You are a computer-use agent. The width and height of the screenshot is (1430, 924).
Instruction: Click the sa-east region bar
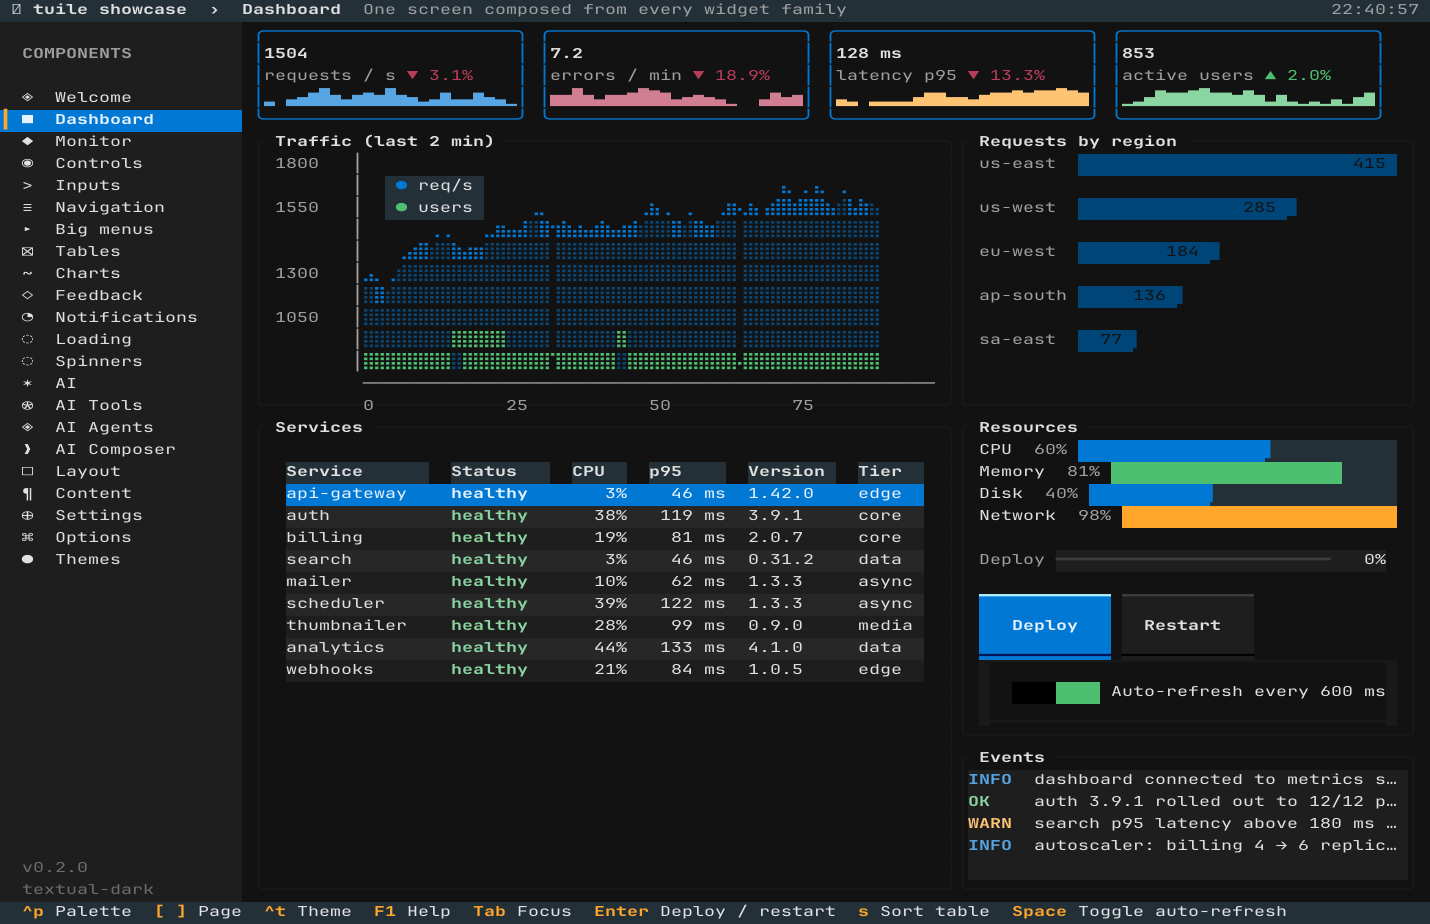[1106, 340]
